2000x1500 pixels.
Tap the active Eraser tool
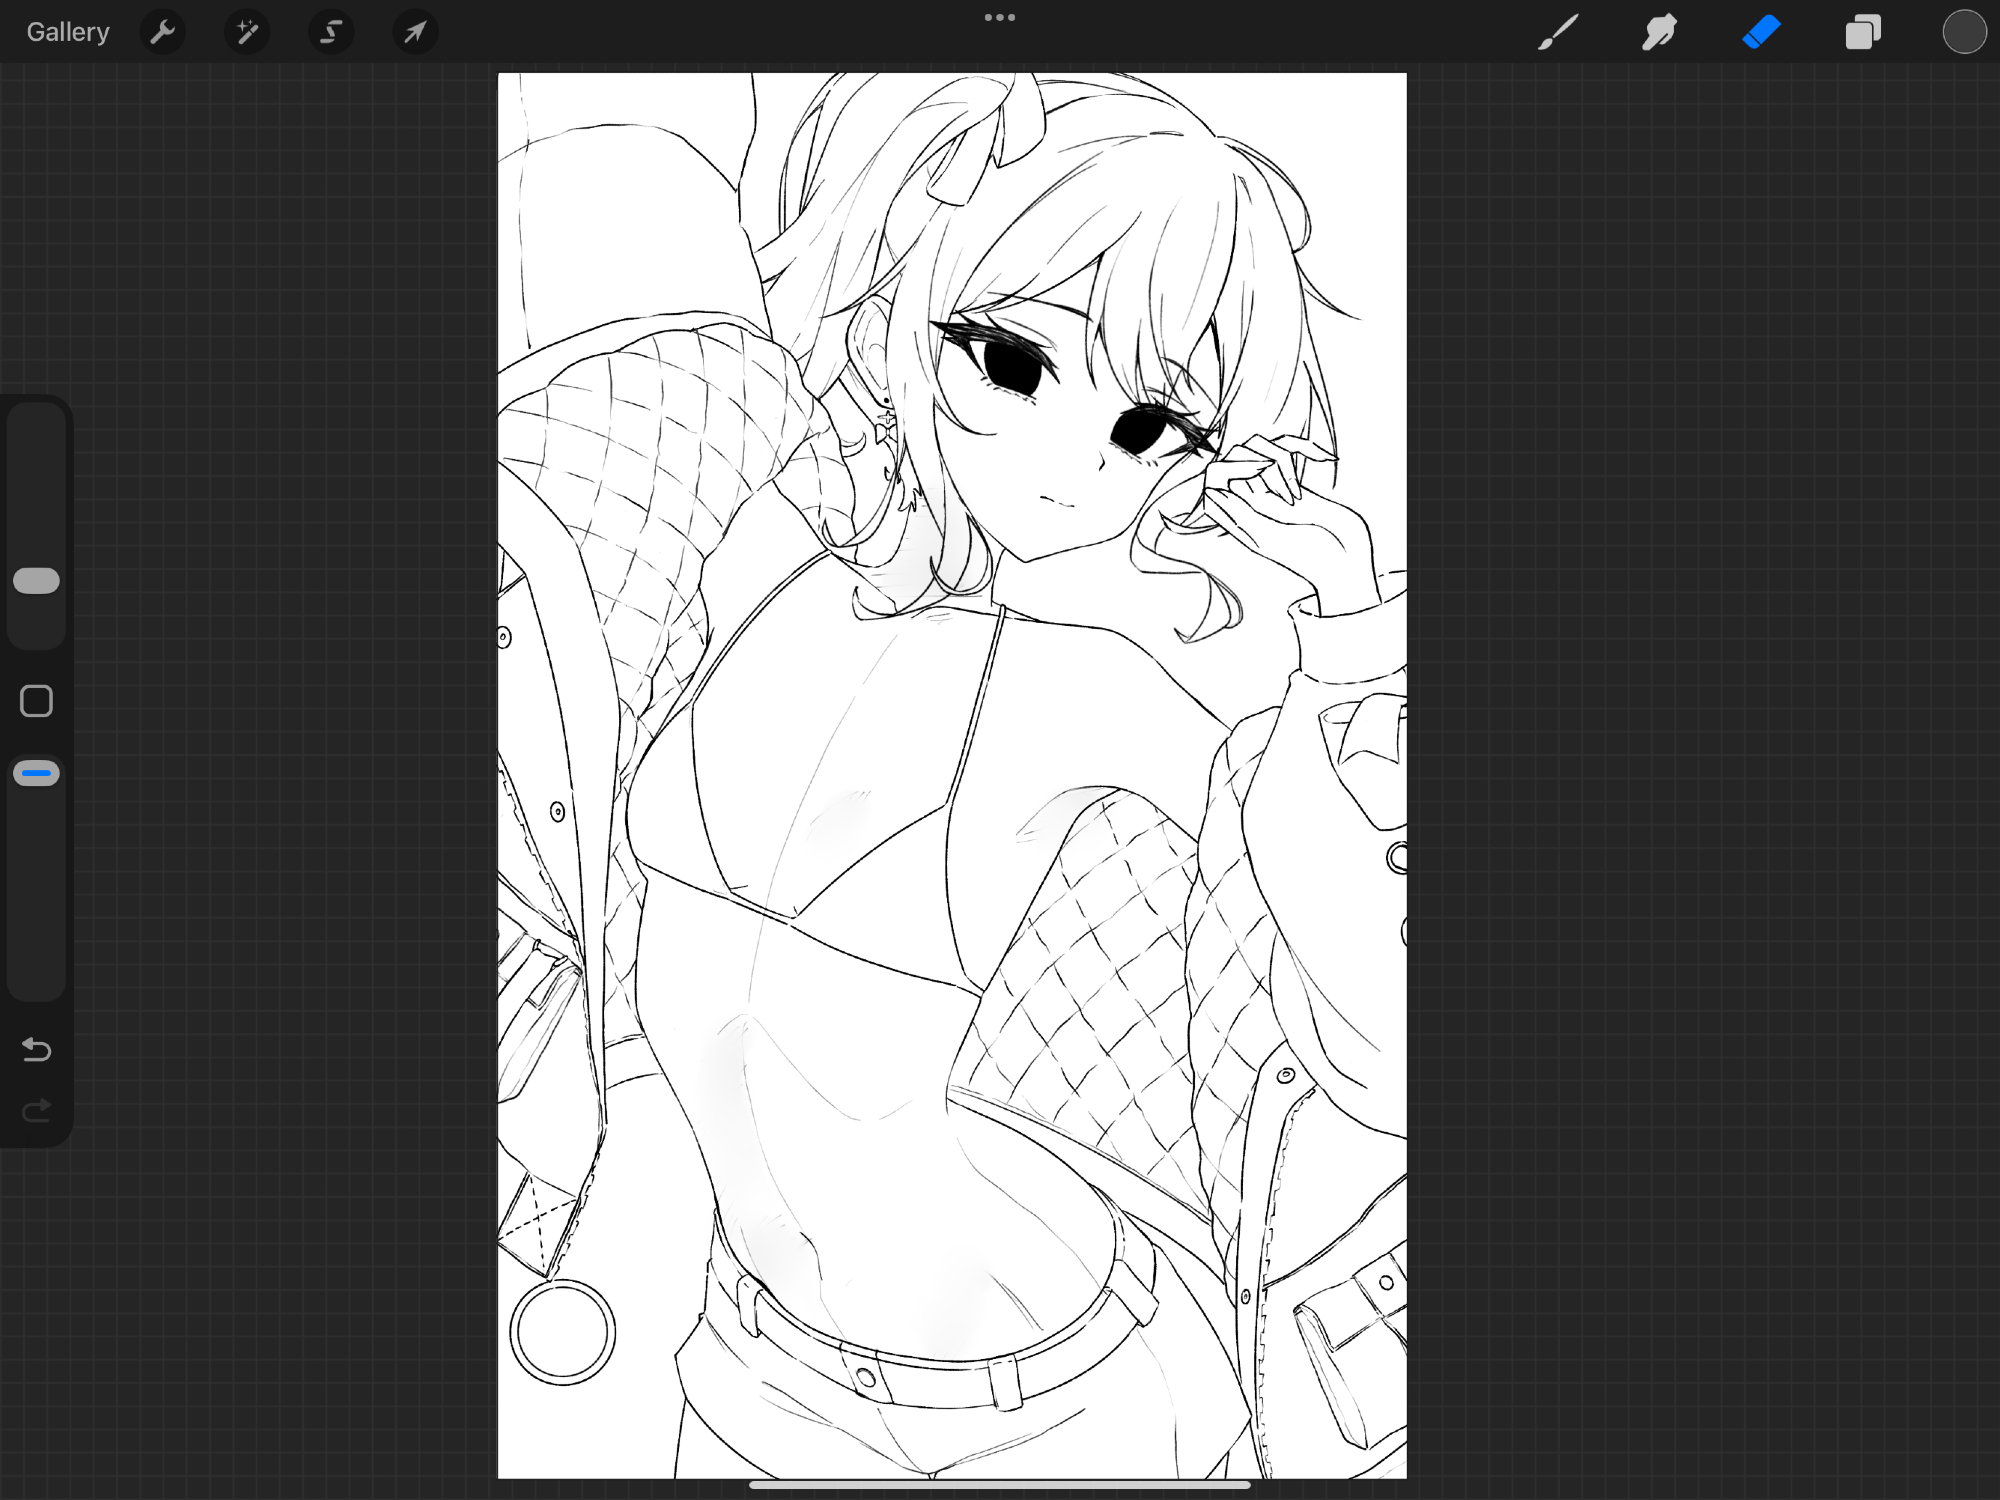[1761, 33]
